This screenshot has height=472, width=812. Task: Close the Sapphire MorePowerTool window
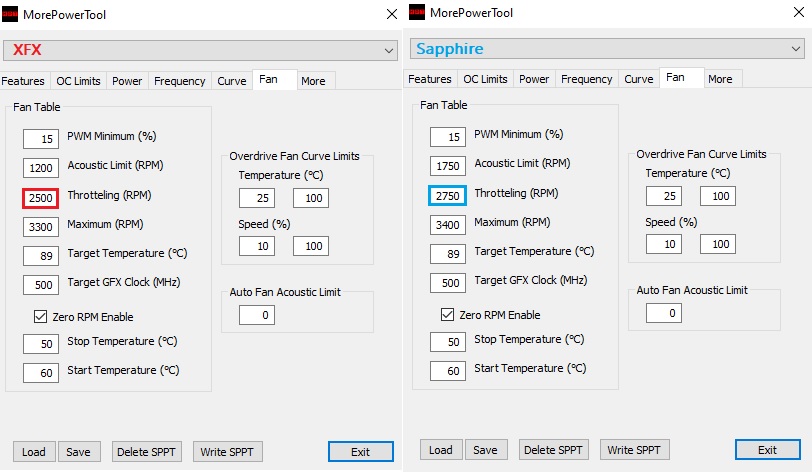click(x=799, y=12)
